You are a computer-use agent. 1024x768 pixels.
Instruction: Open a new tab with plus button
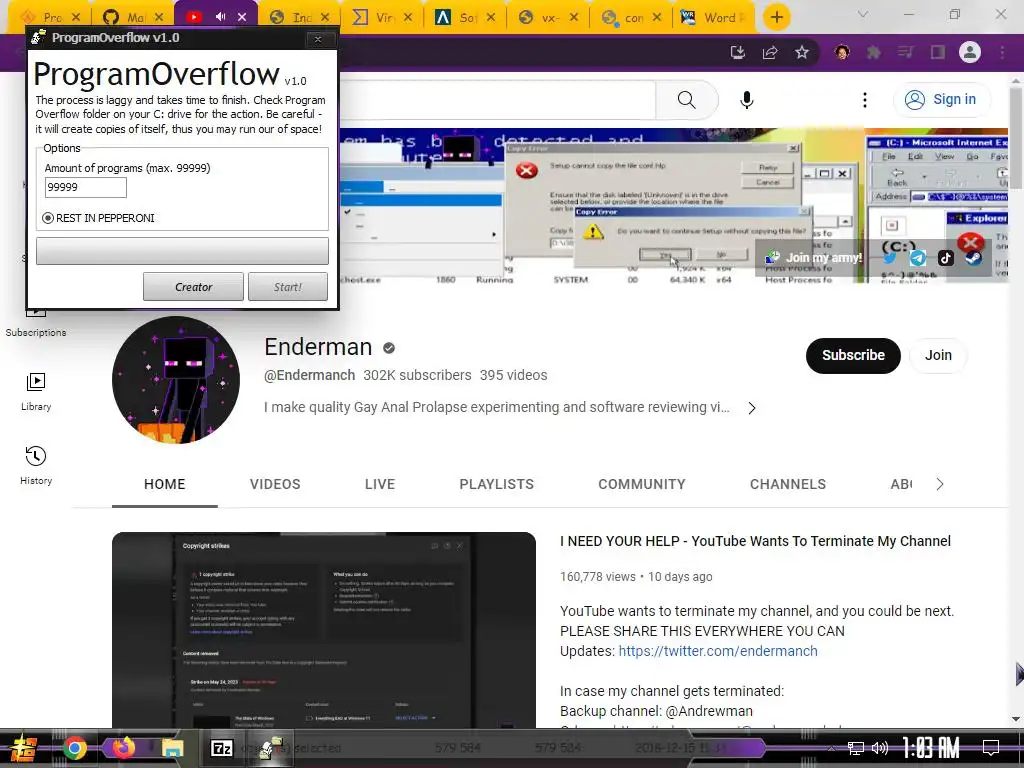[776, 18]
